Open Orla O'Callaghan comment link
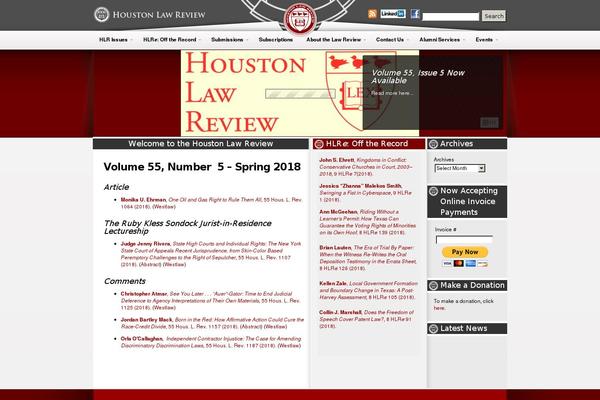Image resolution: width=600 pixels, height=400 pixels. coord(211,342)
